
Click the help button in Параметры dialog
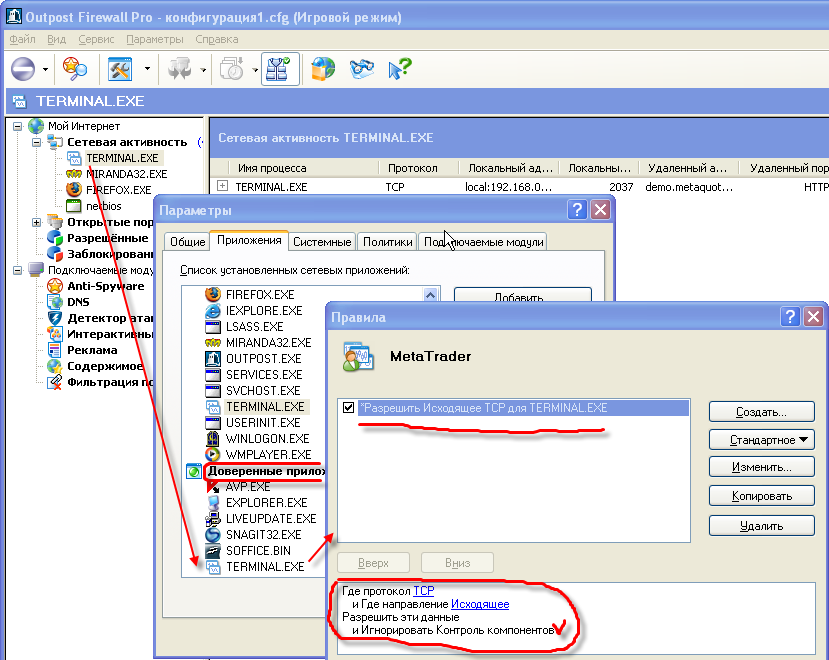coord(577,209)
